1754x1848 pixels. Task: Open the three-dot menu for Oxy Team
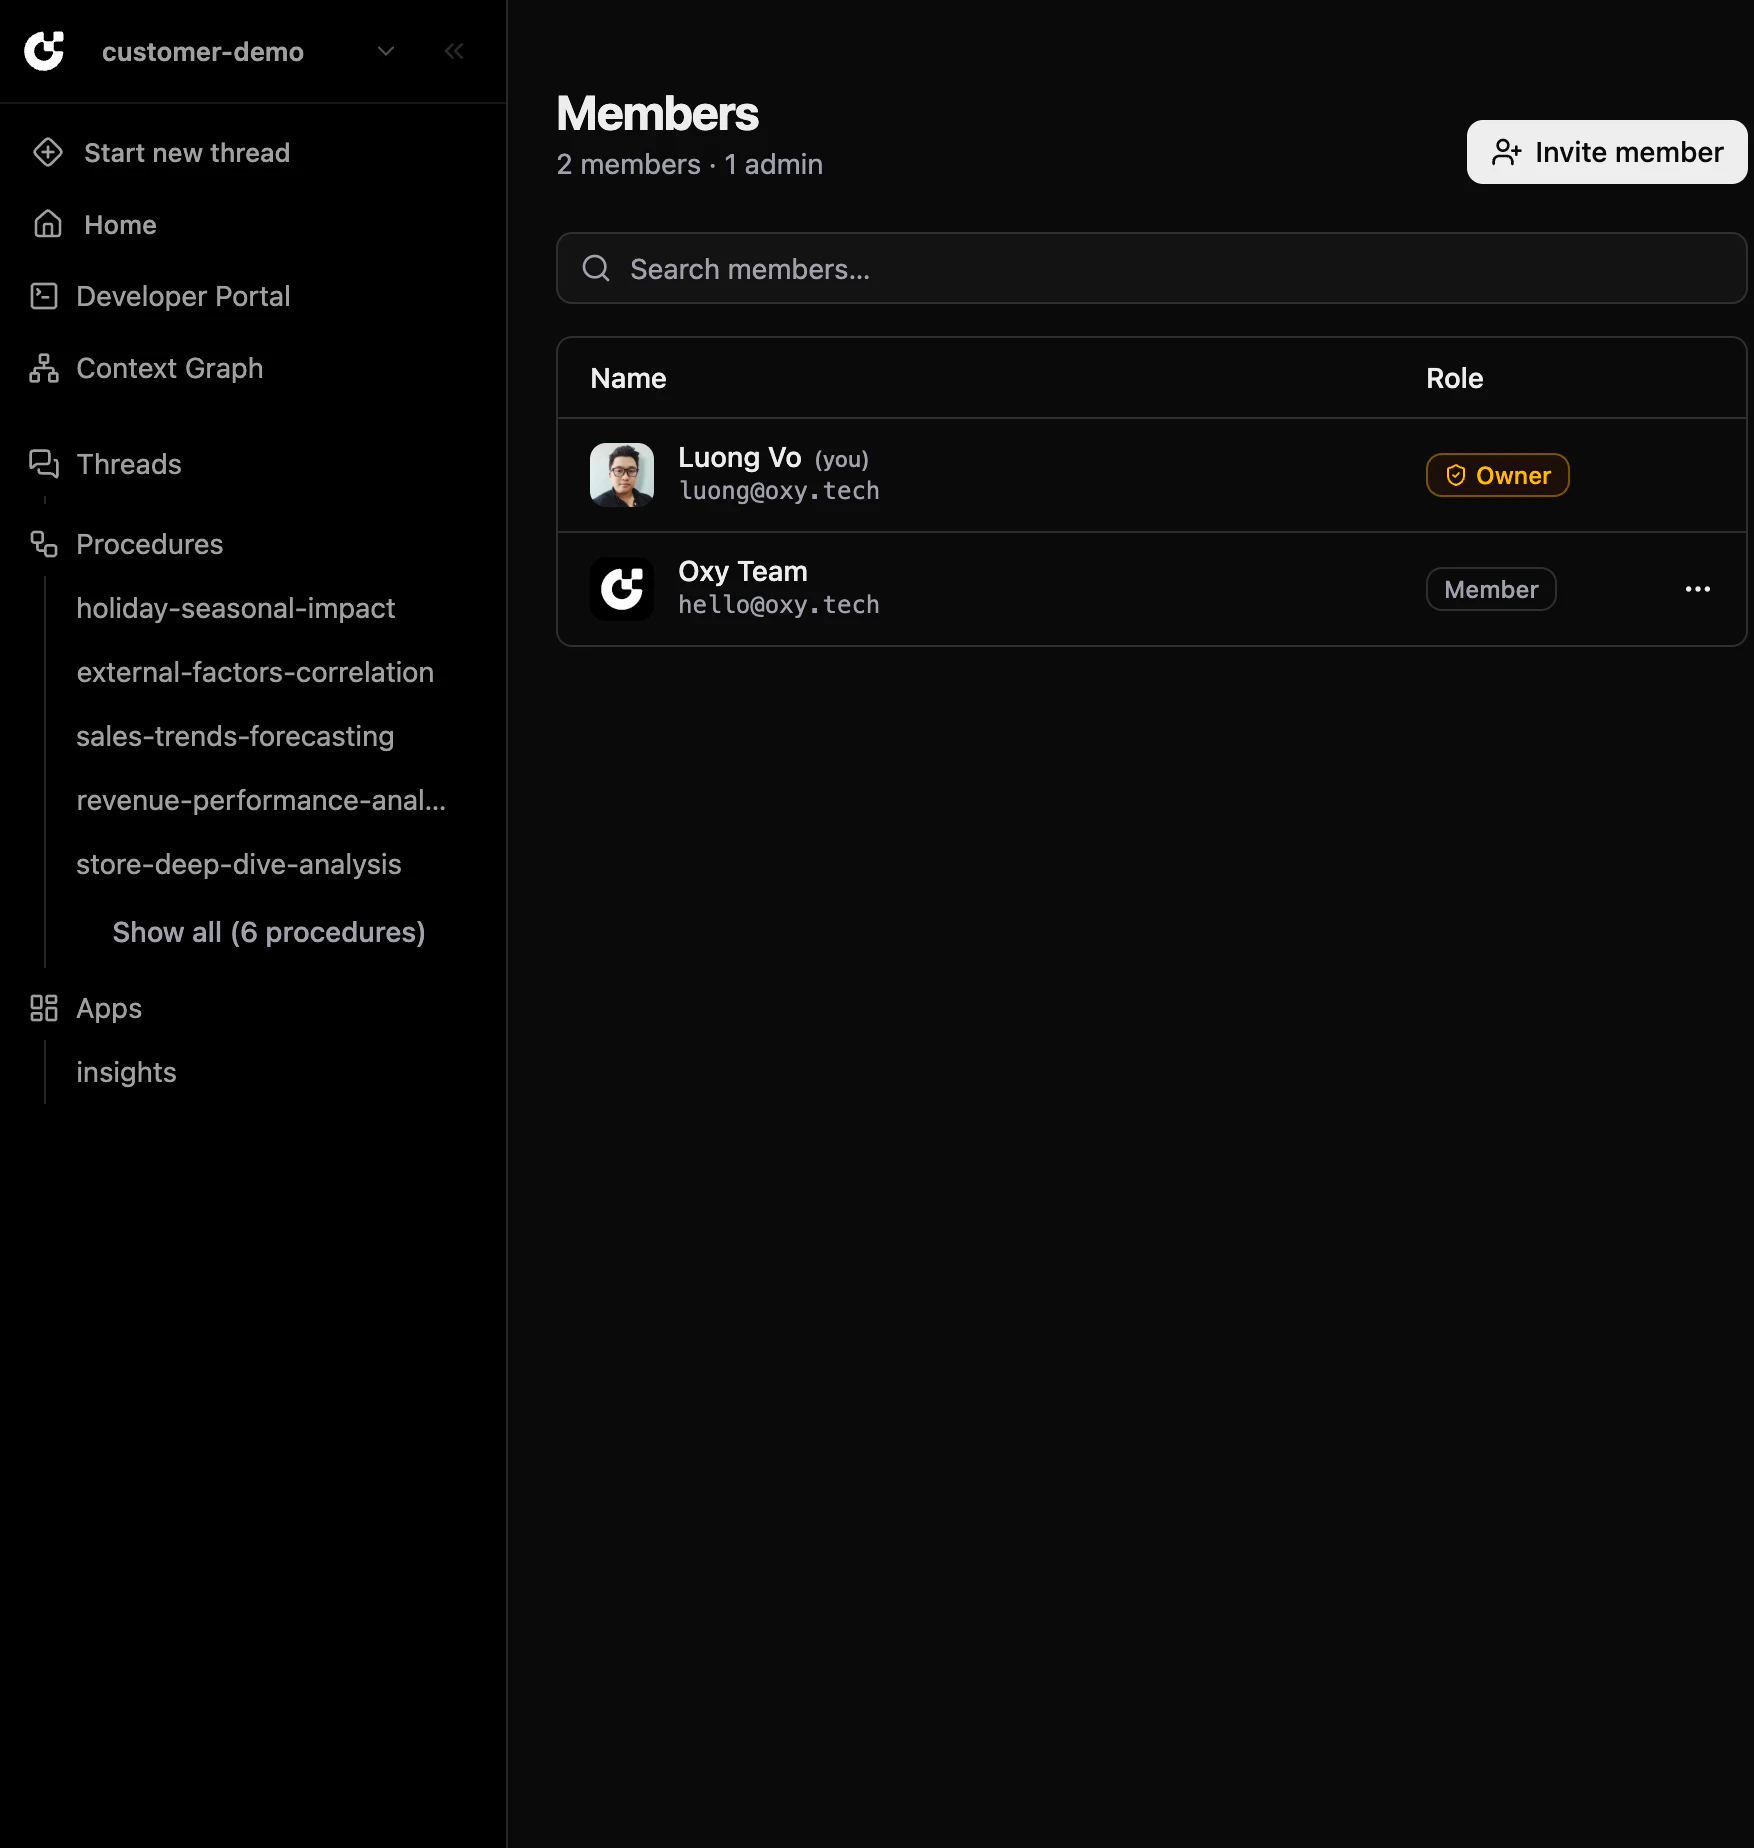pyautogui.click(x=1697, y=589)
